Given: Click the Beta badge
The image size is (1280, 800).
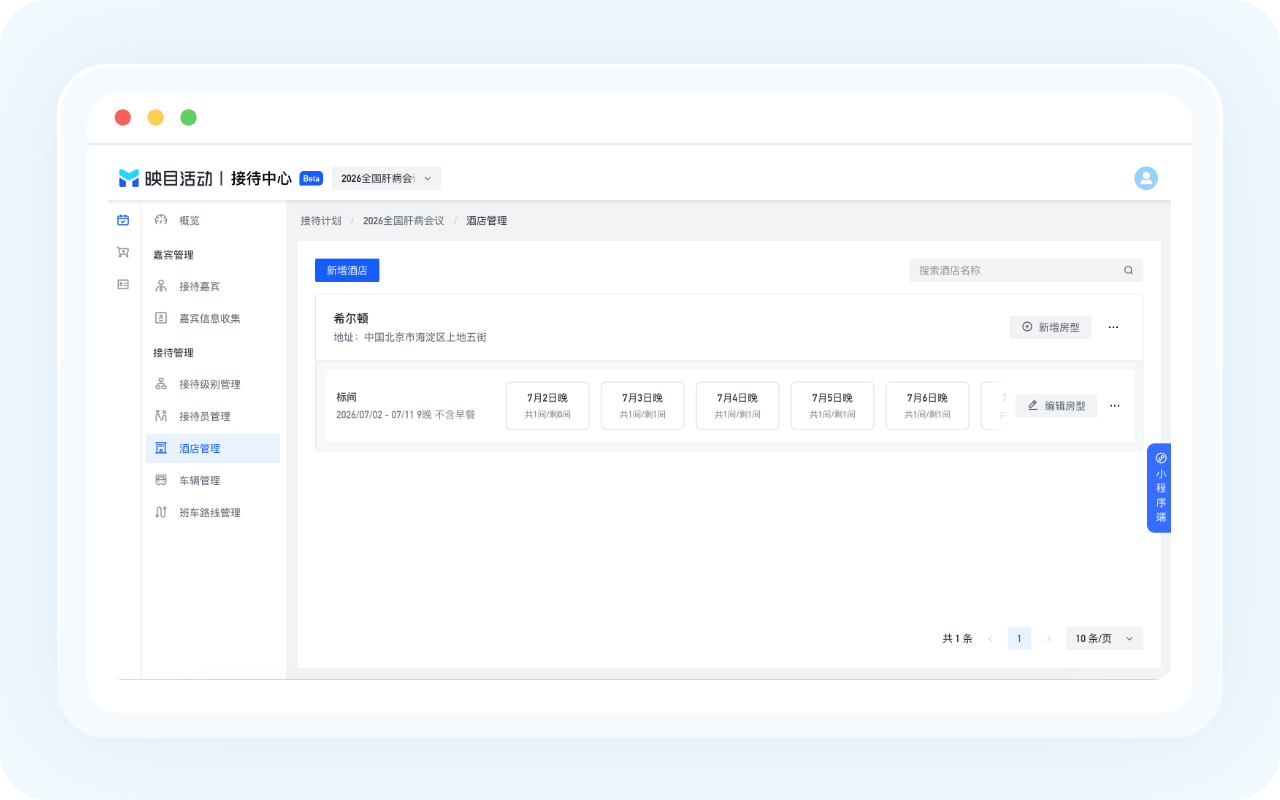Looking at the screenshot, I should [x=311, y=178].
